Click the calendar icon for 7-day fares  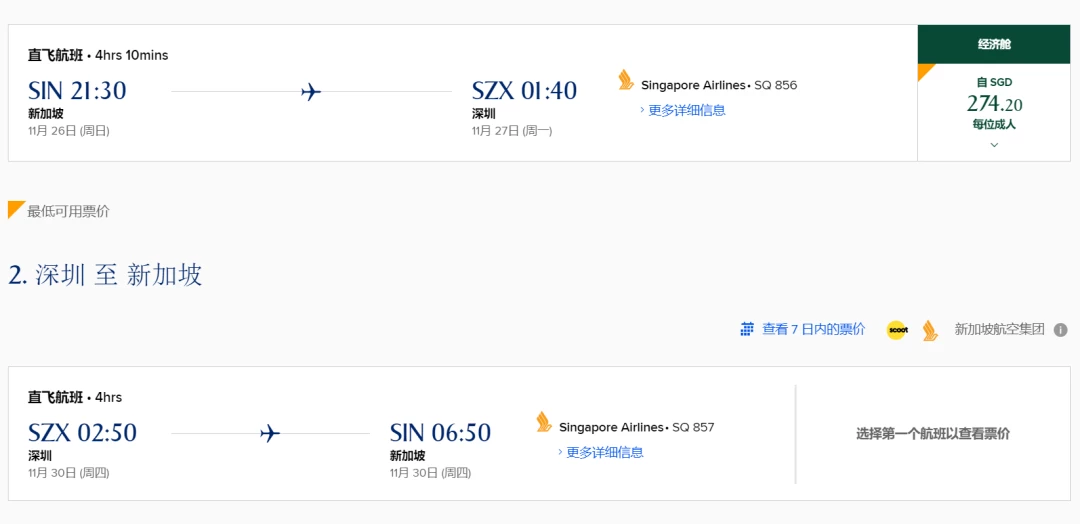(747, 329)
